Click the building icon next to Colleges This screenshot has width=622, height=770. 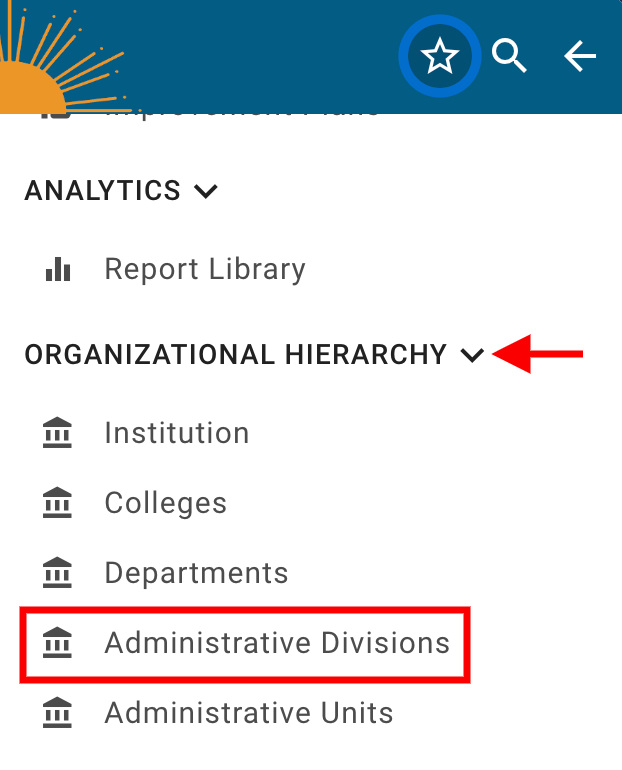point(58,503)
